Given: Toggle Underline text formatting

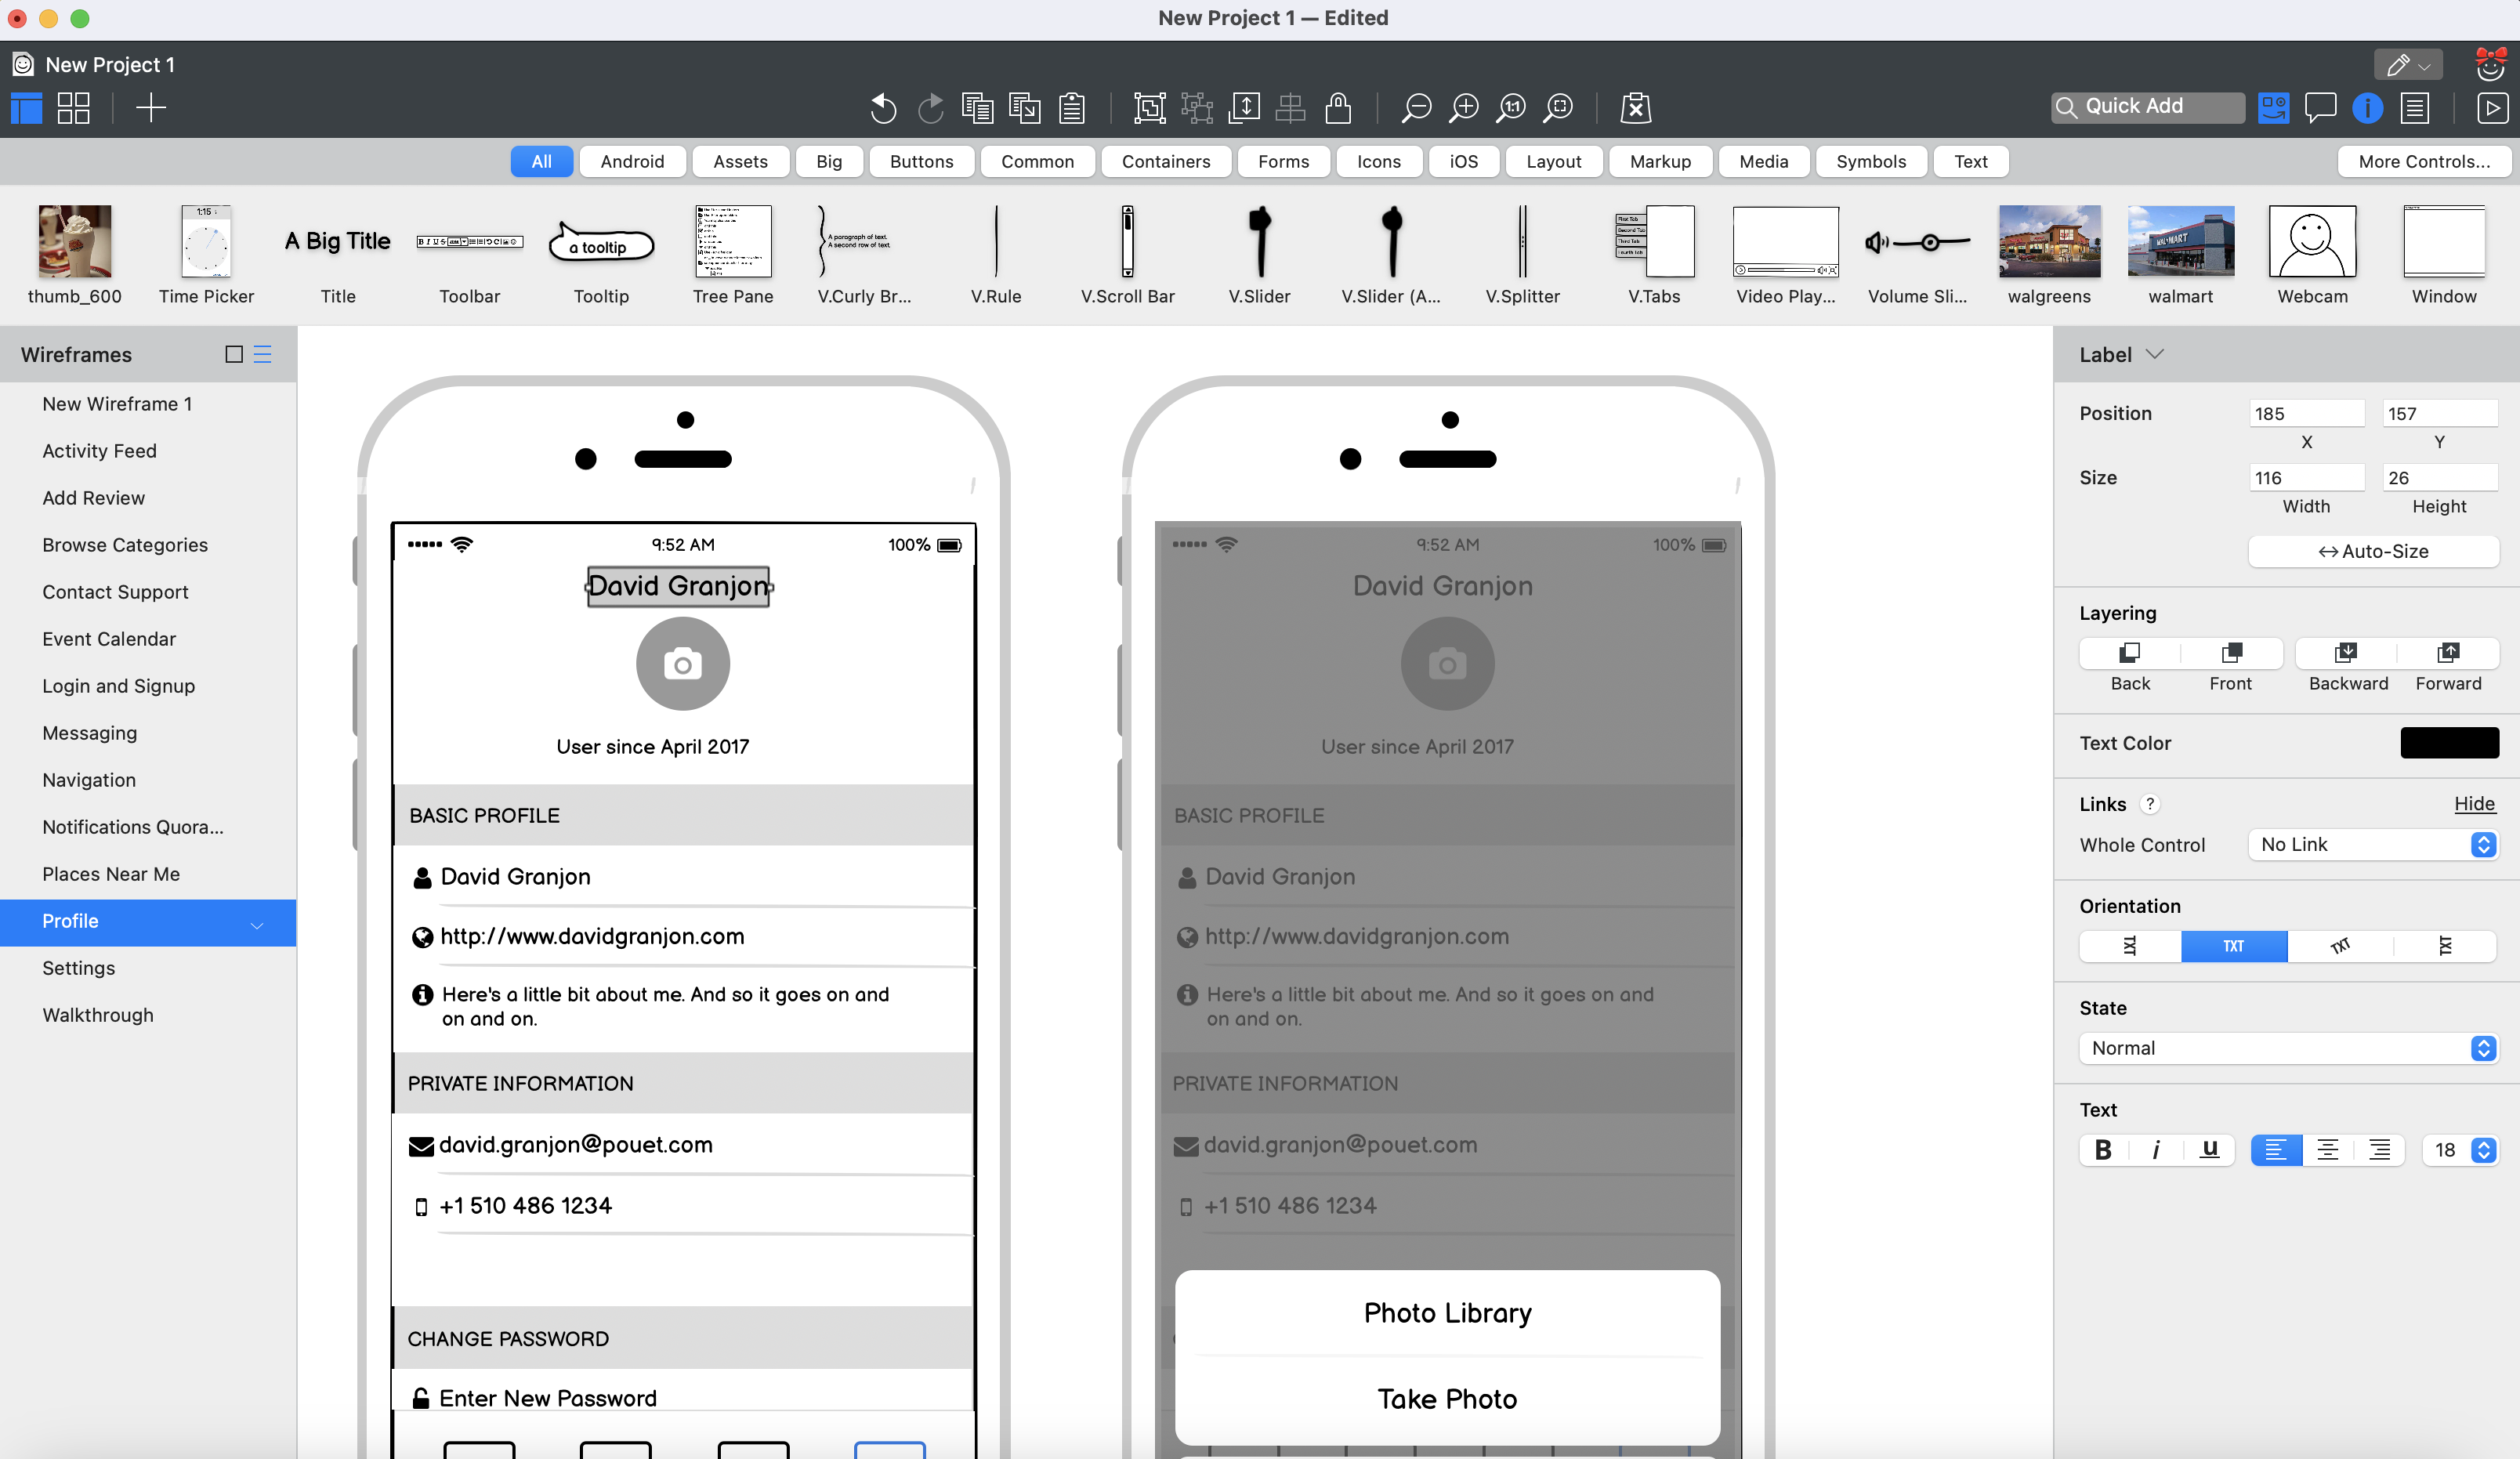Looking at the screenshot, I should tap(2210, 1150).
